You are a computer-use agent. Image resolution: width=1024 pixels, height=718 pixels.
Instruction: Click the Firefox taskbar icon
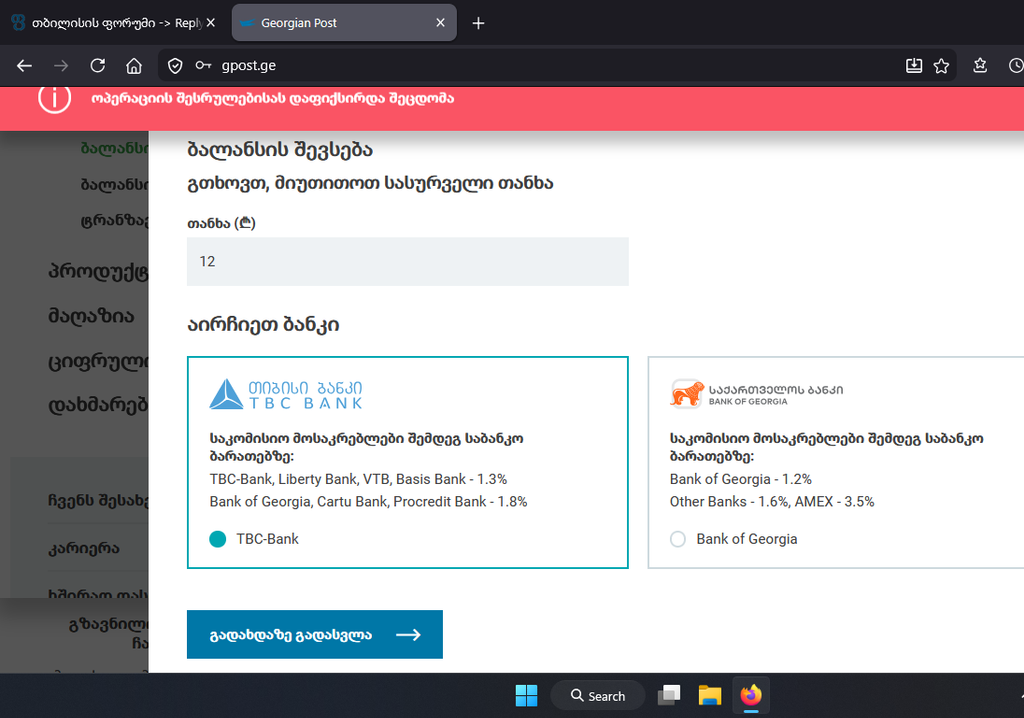pyautogui.click(x=751, y=695)
